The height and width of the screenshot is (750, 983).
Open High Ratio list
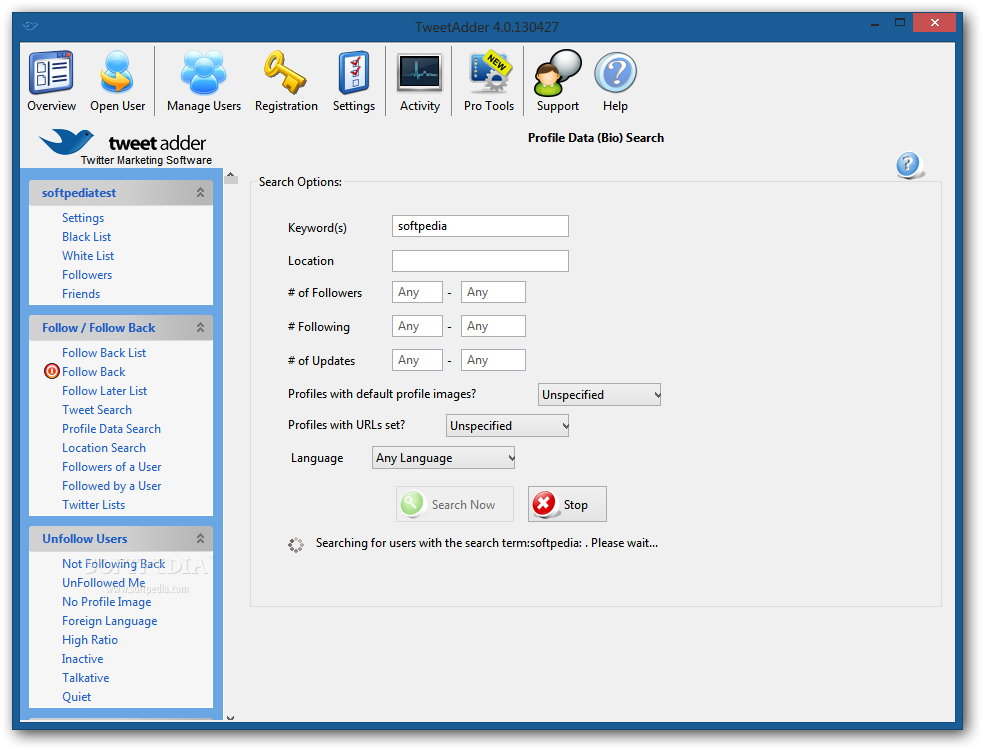click(90, 640)
